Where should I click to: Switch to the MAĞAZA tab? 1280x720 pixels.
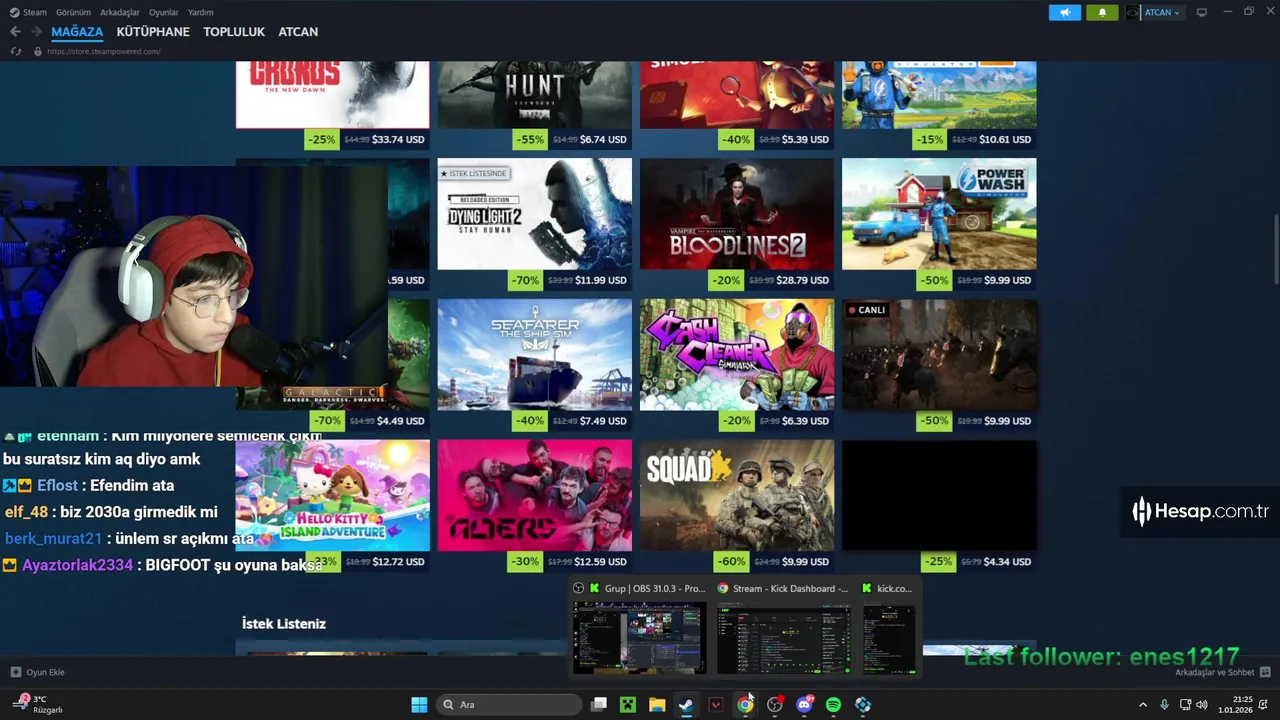77,32
